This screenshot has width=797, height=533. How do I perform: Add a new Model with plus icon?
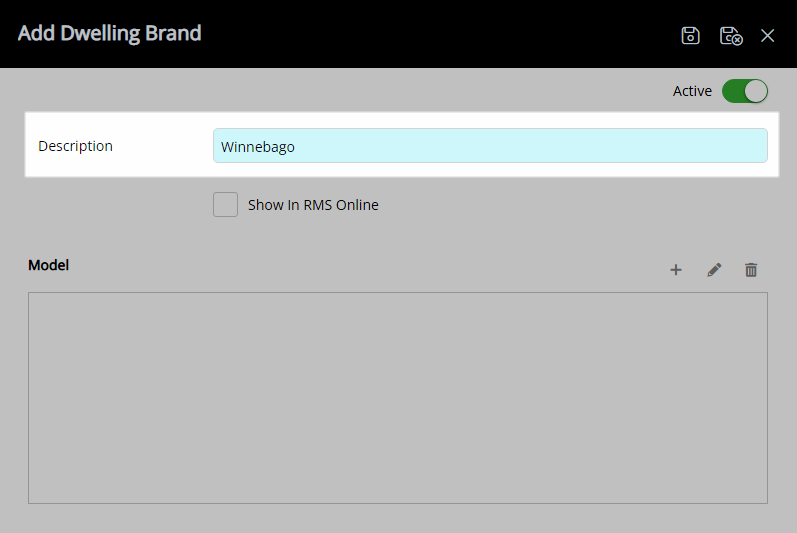pyautogui.click(x=676, y=270)
